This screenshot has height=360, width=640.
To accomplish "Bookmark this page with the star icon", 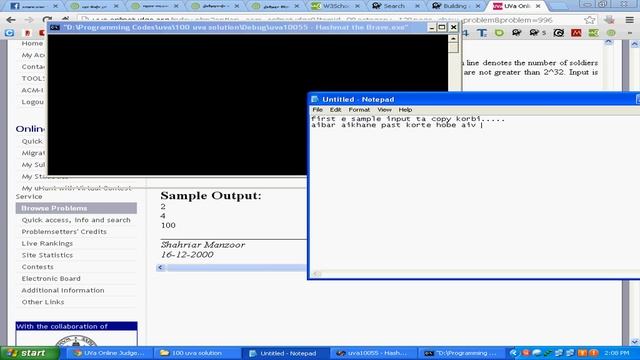I will [589, 20].
